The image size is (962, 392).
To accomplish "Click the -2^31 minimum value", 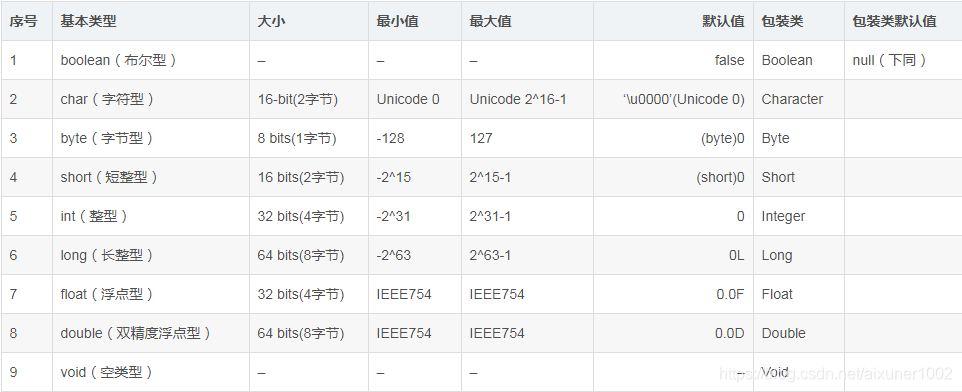I will click(394, 216).
